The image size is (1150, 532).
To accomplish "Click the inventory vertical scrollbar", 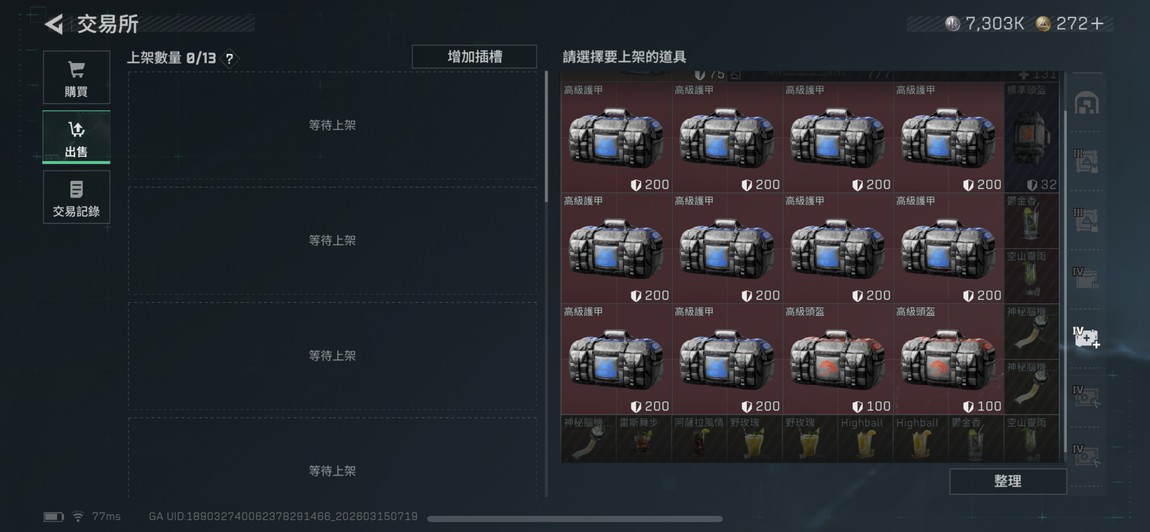I will click(1065, 281).
